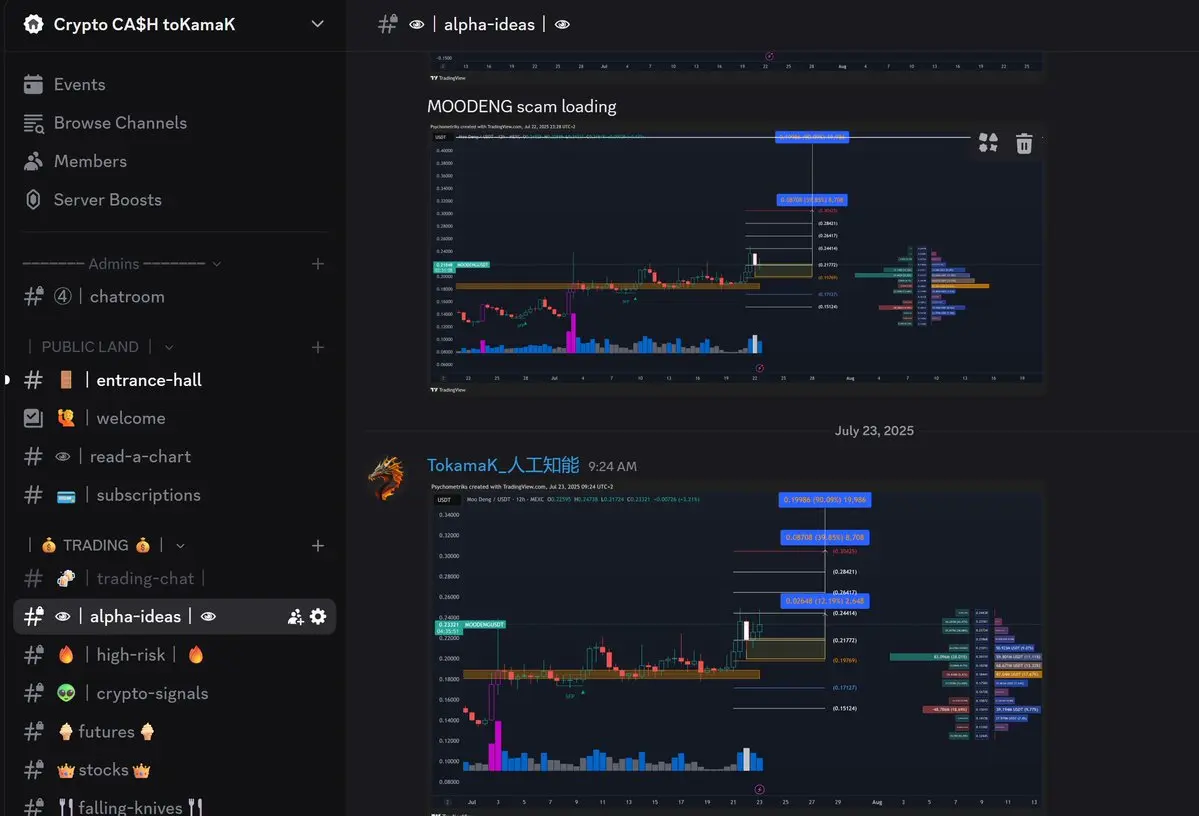The width and height of the screenshot is (1199, 816).
Task: Click the Events calendar icon
Action: (33, 84)
